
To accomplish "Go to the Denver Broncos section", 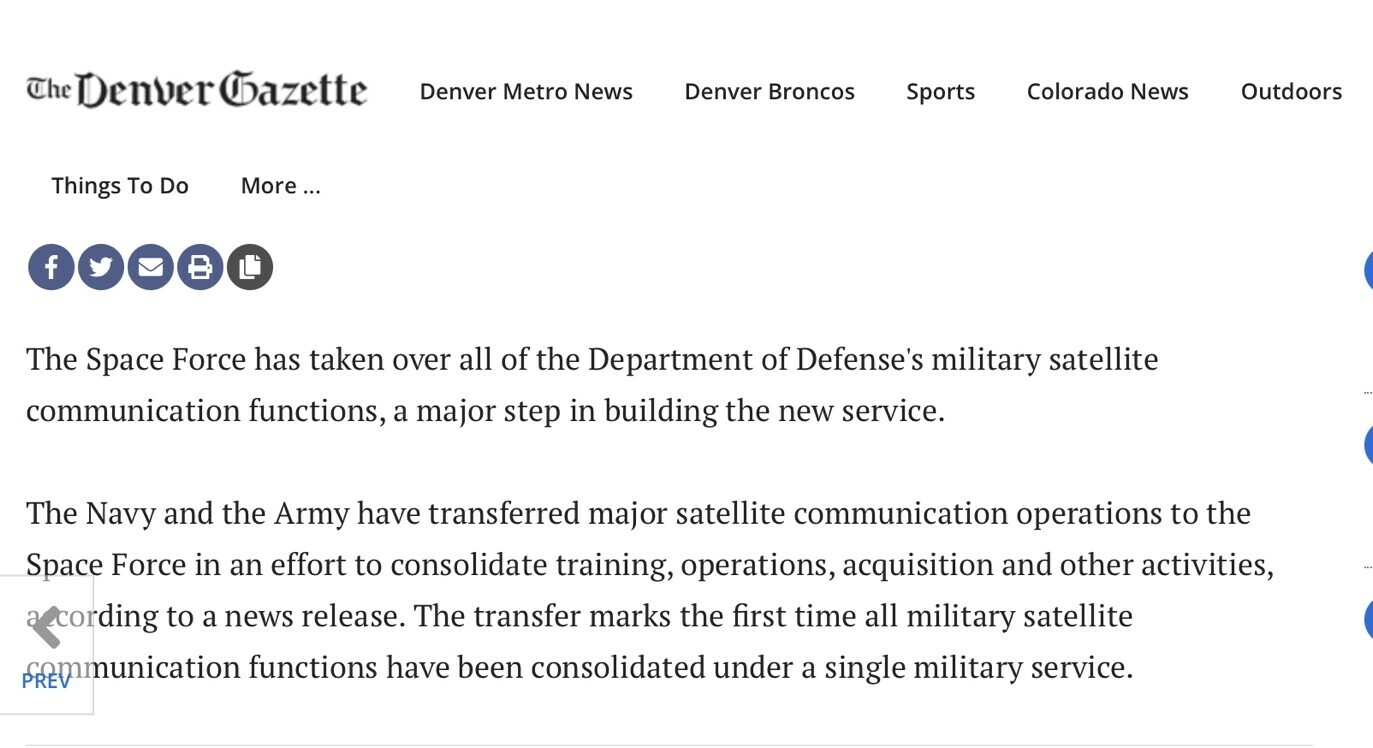I will [x=769, y=92].
